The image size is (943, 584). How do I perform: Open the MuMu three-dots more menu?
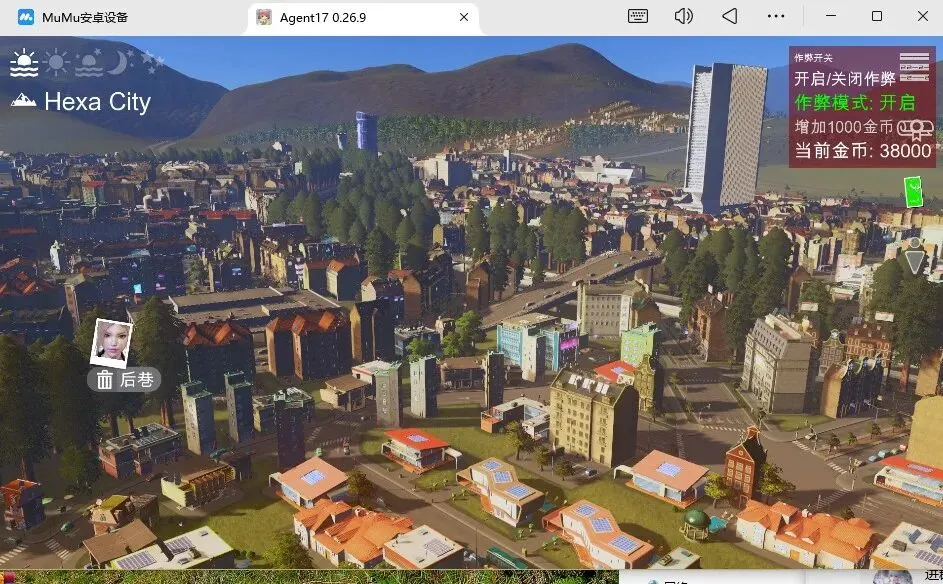(x=776, y=16)
